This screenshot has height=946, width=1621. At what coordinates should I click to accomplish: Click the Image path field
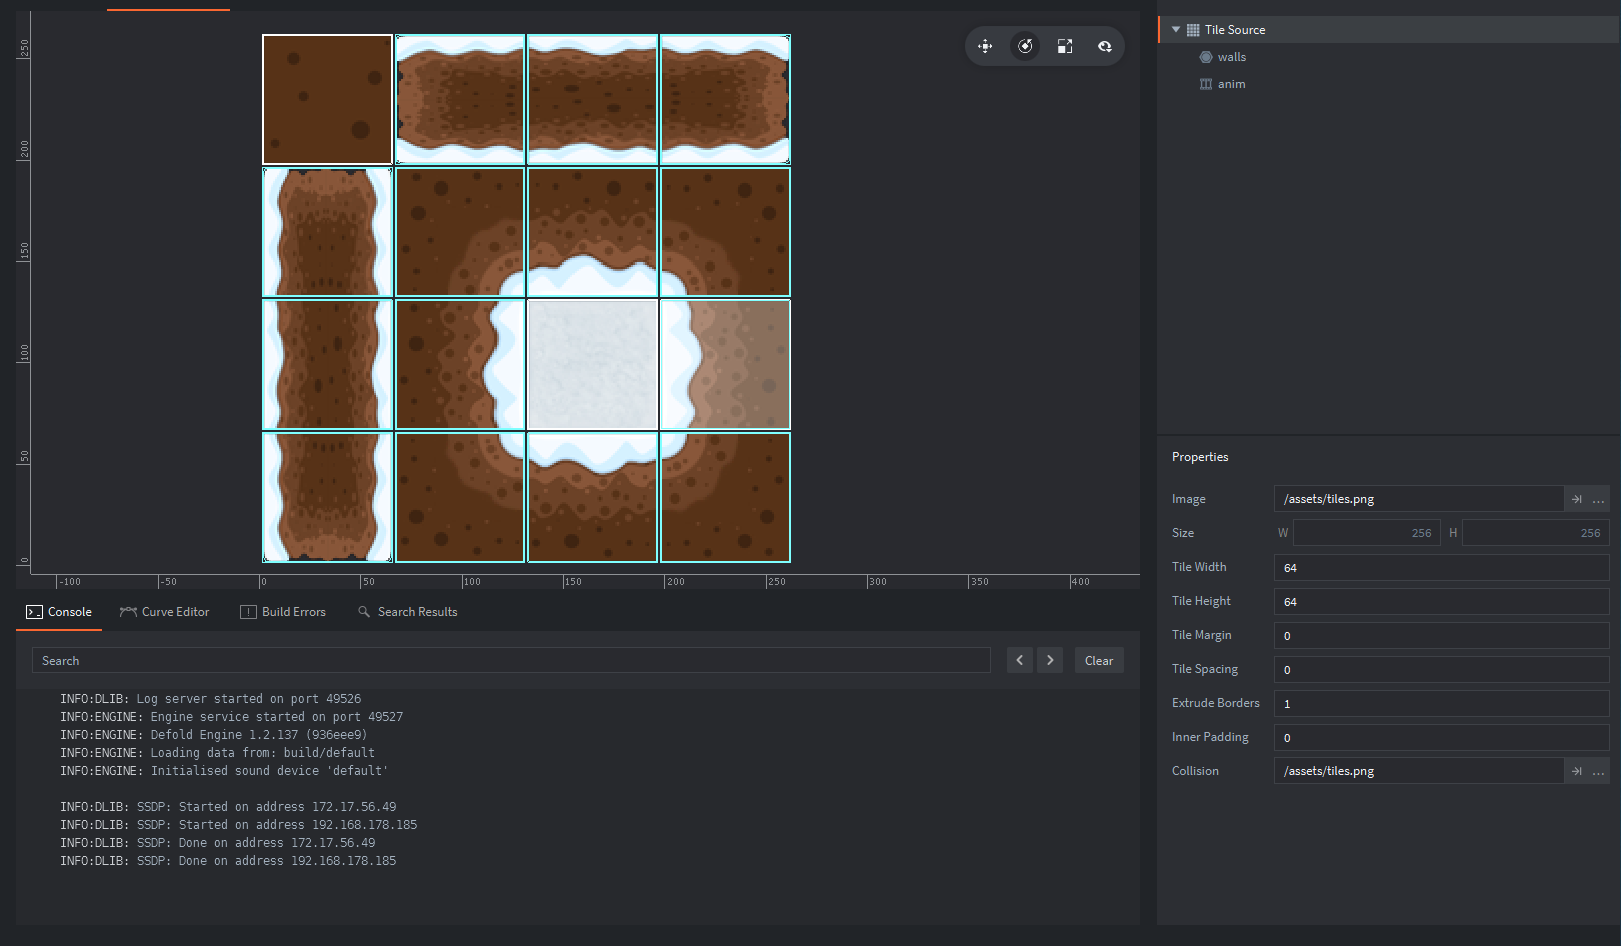pos(1418,499)
